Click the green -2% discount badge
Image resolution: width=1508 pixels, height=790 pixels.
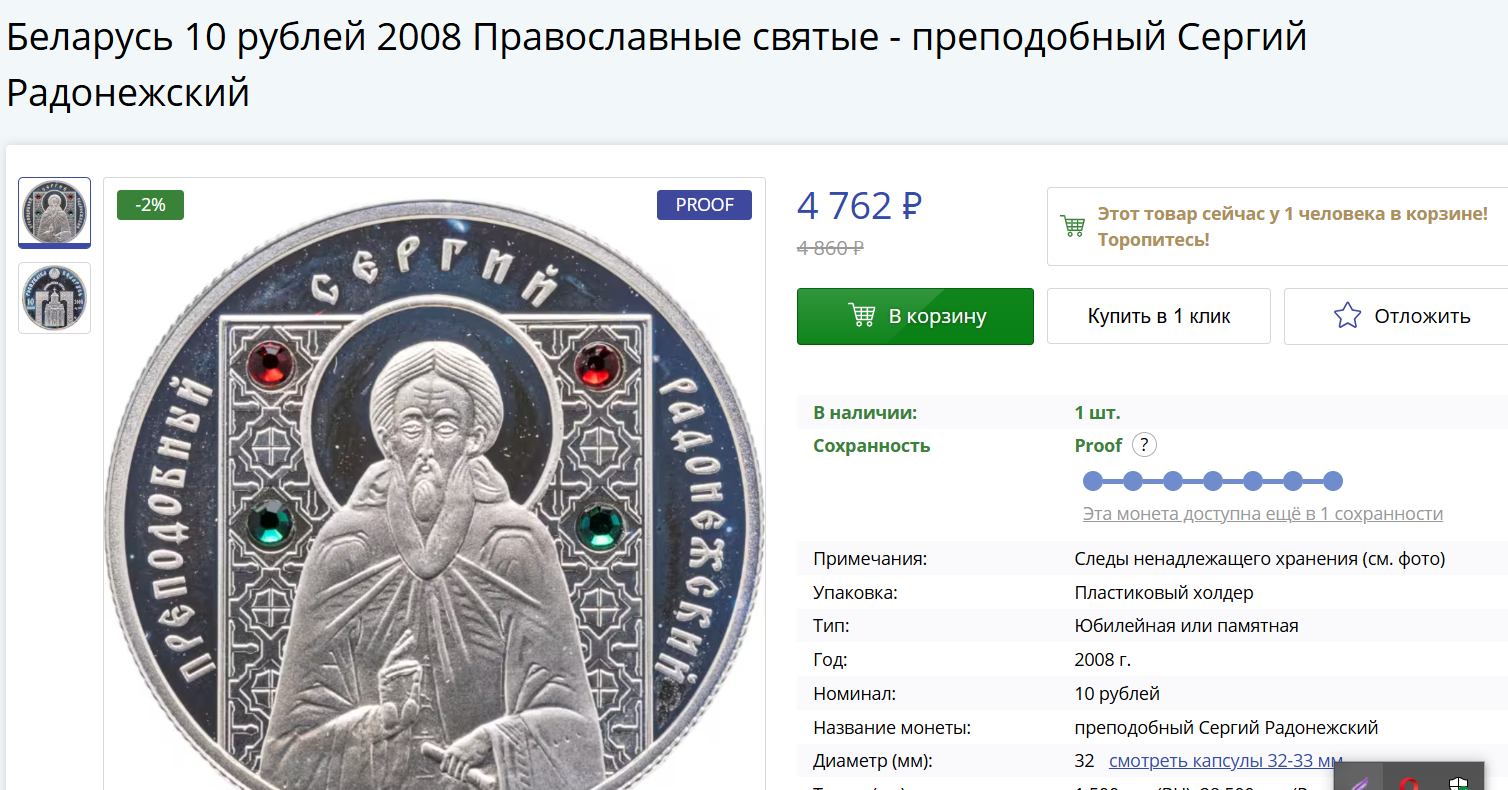(150, 205)
